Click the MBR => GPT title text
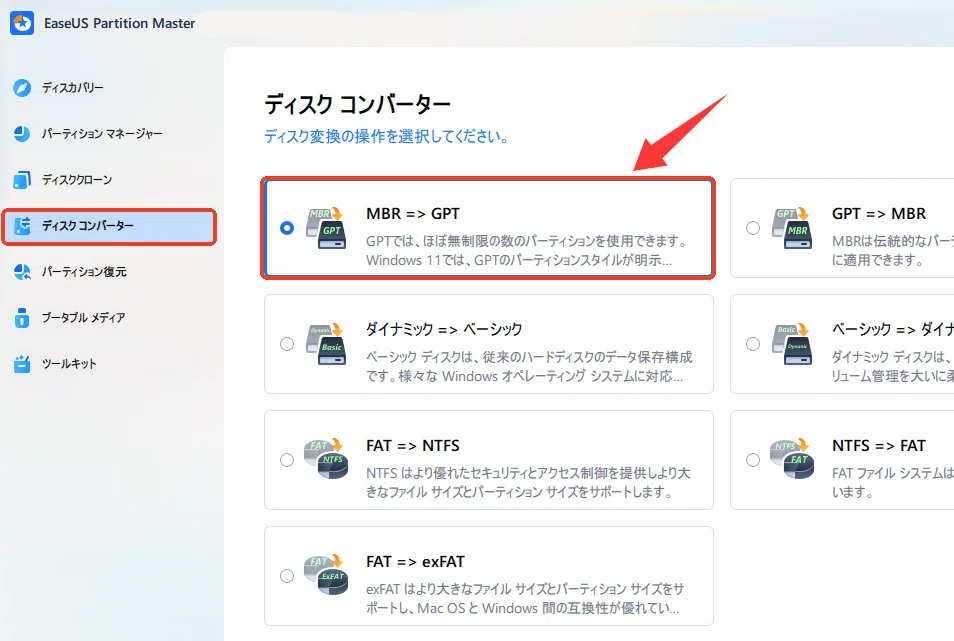 [413, 214]
